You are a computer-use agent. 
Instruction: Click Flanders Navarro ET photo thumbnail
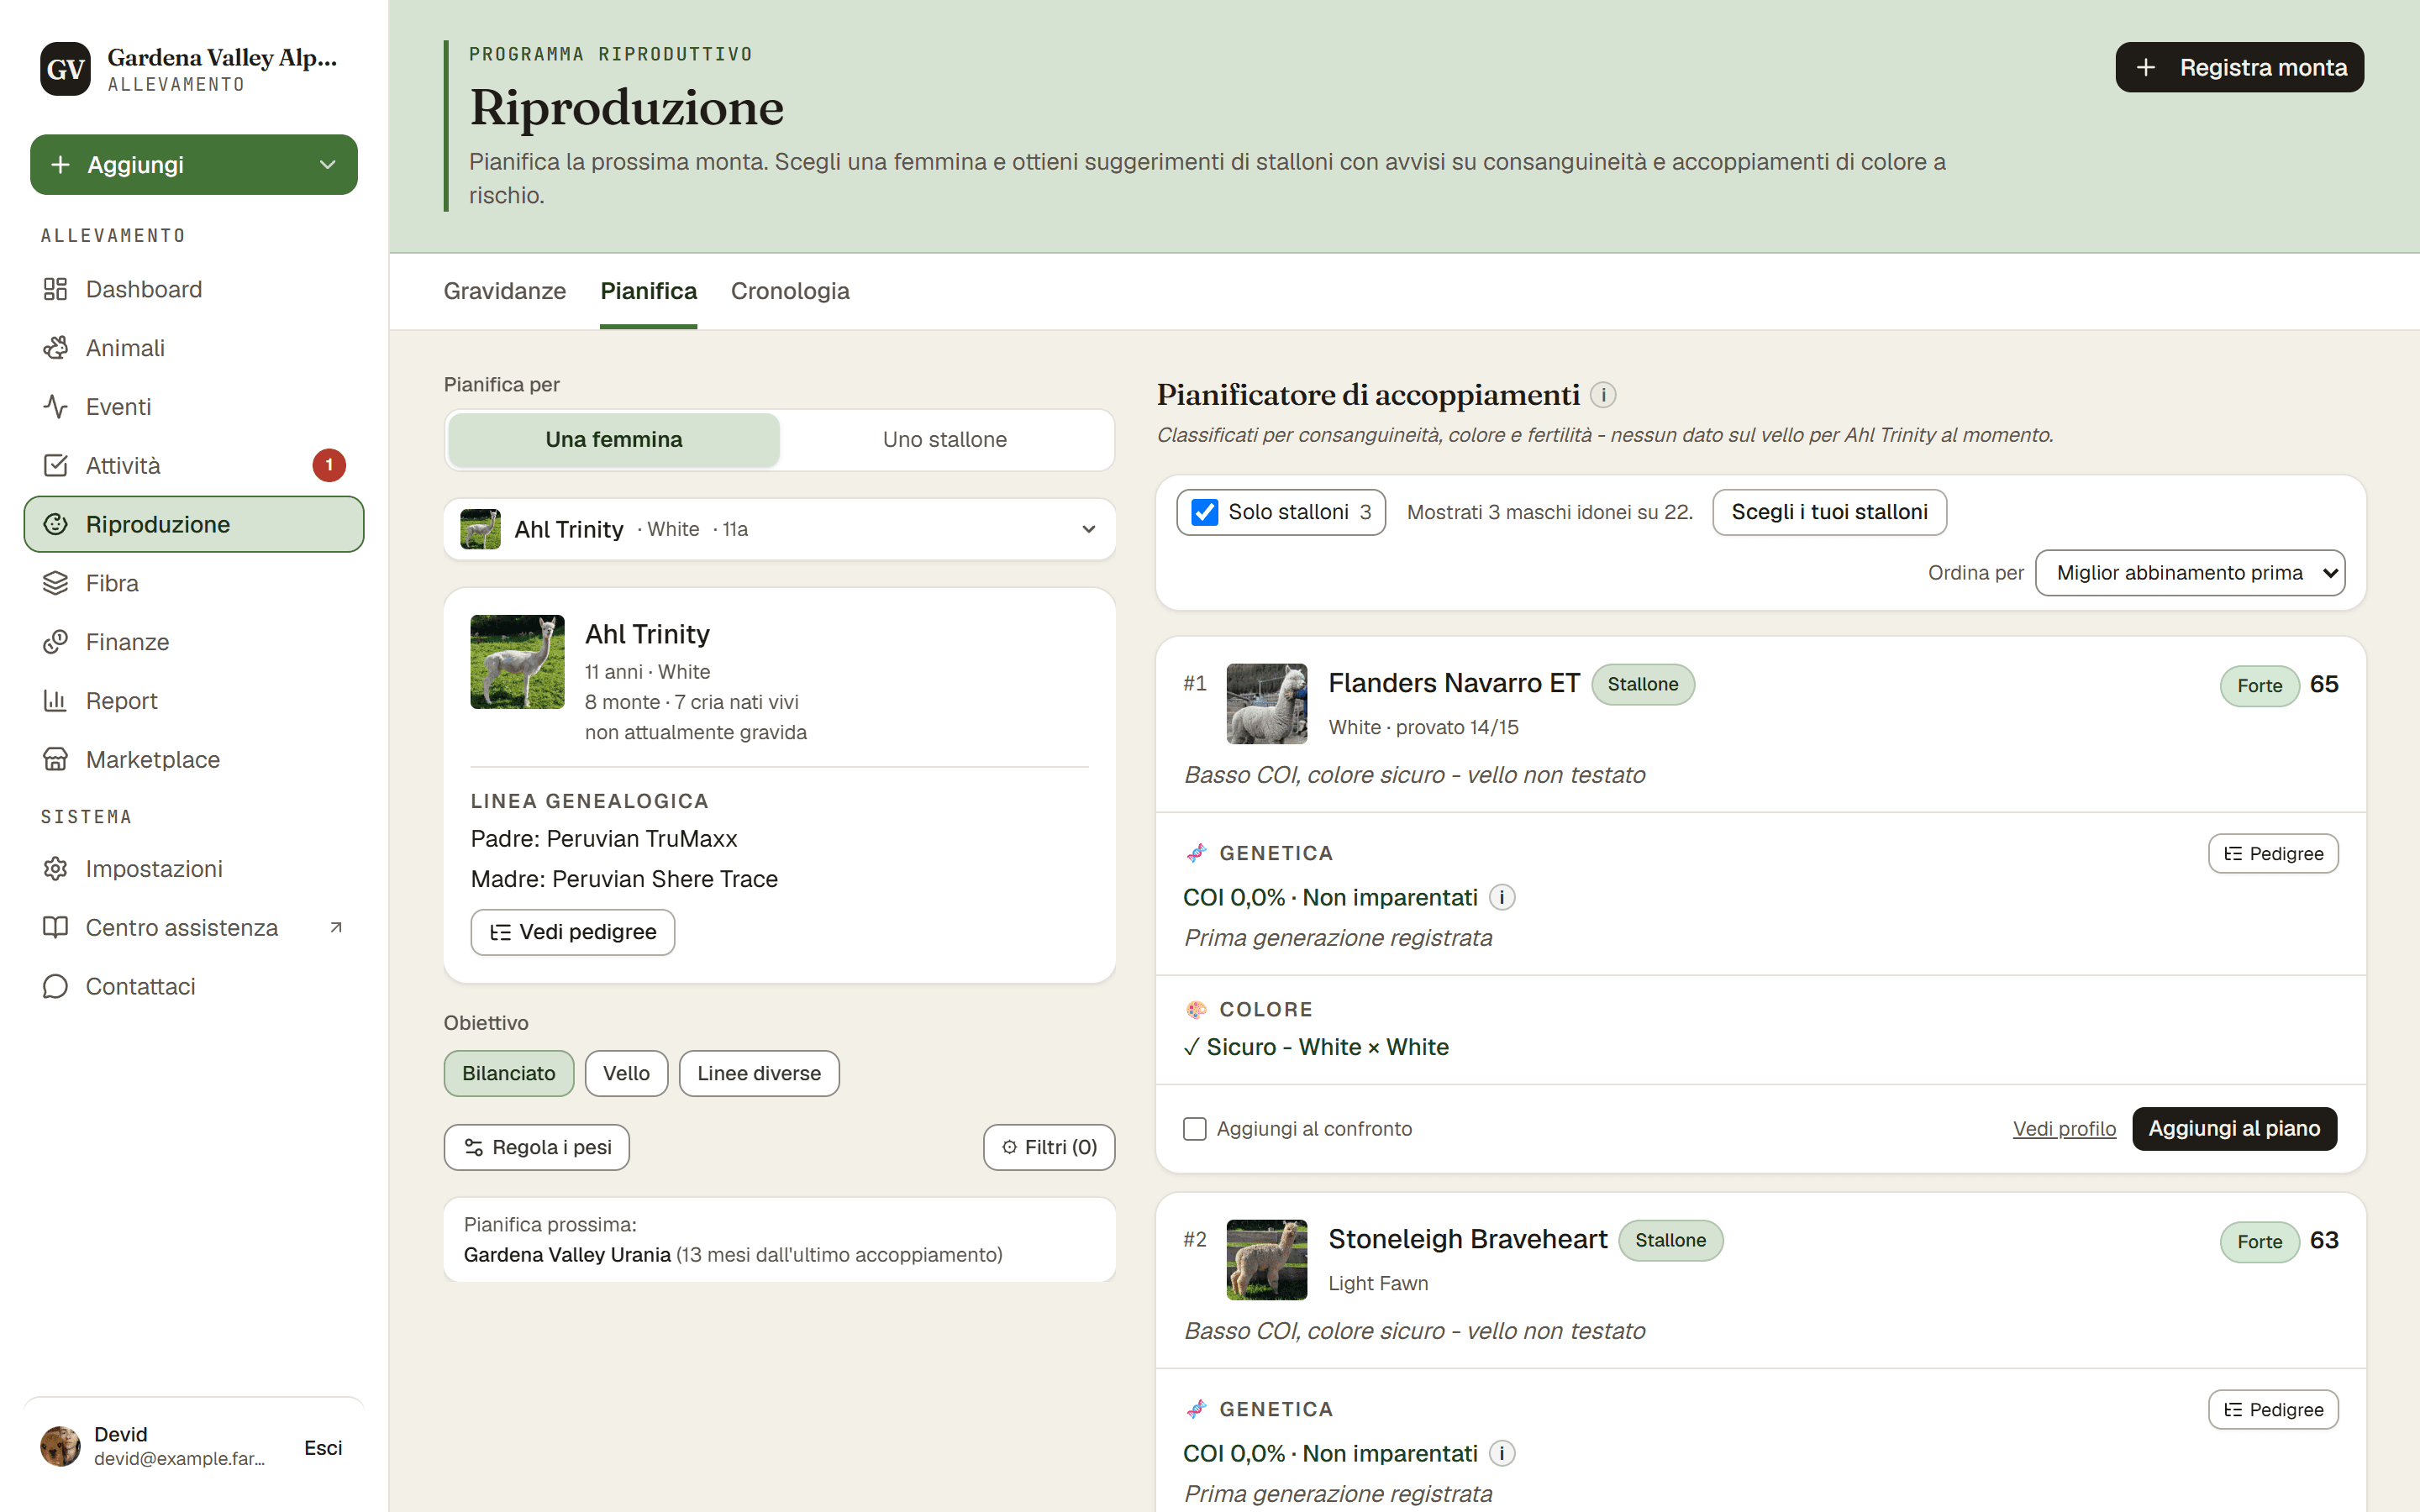(x=1267, y=704)
